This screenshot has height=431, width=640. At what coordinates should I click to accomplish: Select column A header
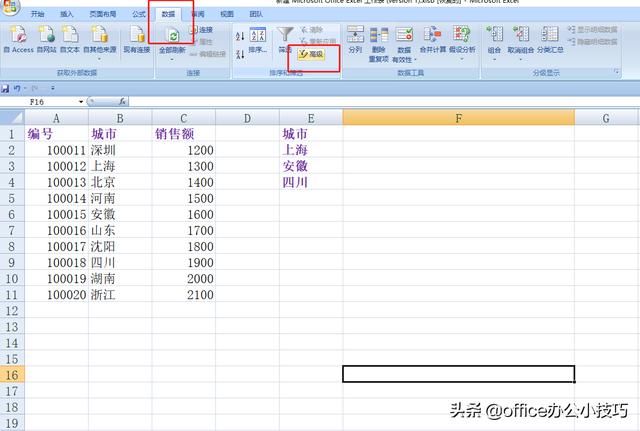[56, 118]
